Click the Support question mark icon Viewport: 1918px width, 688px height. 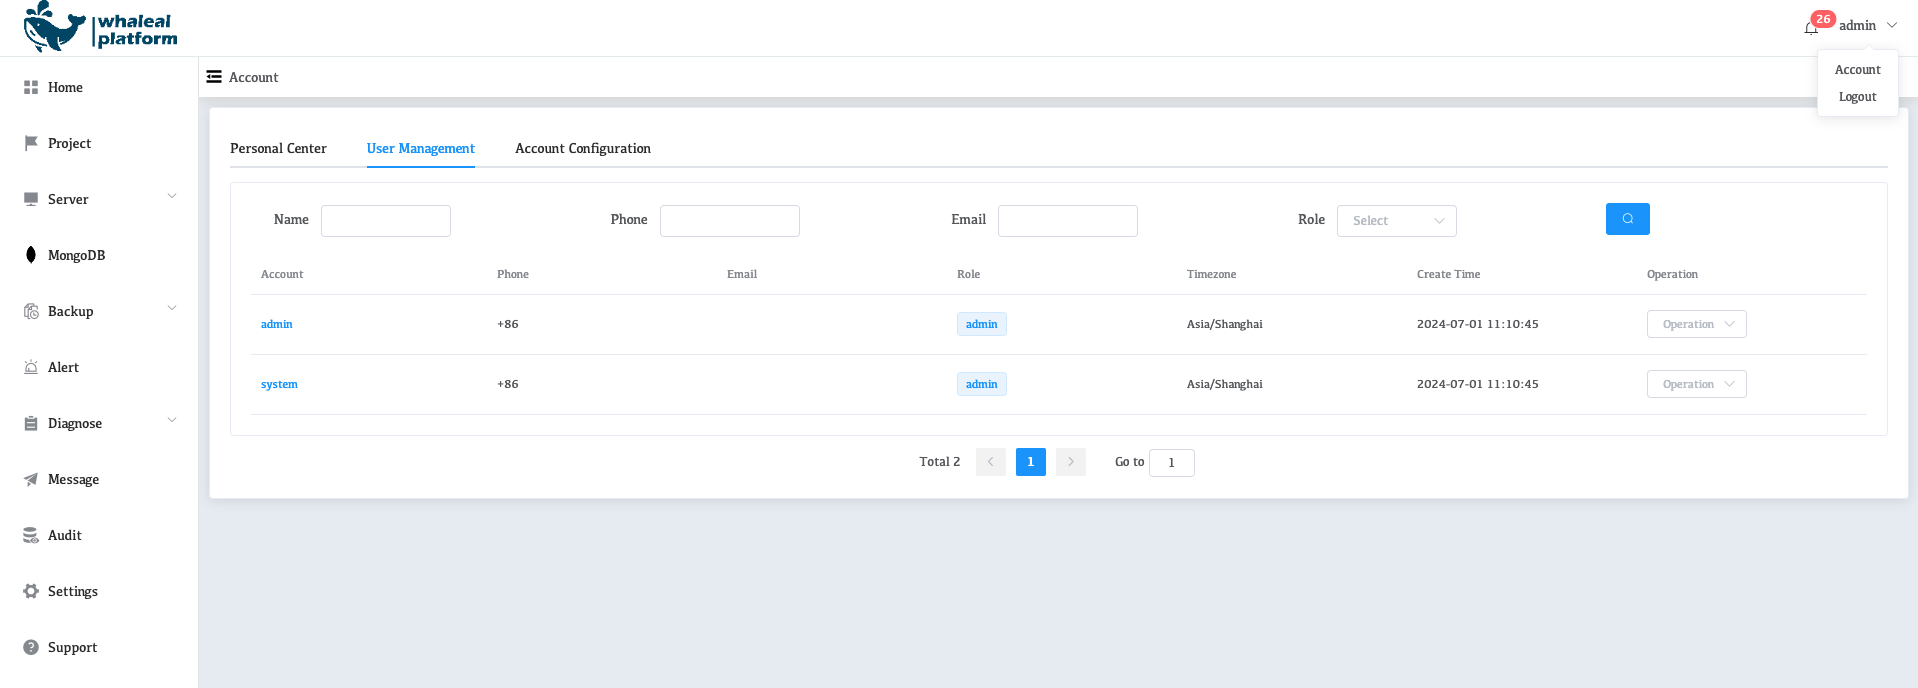tap(31, 647)
